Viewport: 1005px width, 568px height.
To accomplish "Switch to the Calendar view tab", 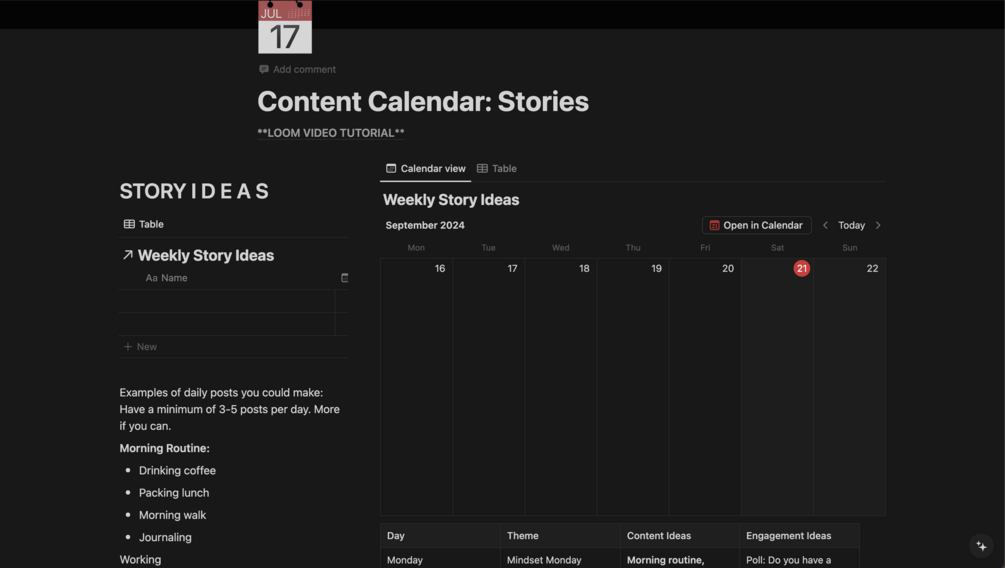I will point(426,169).
